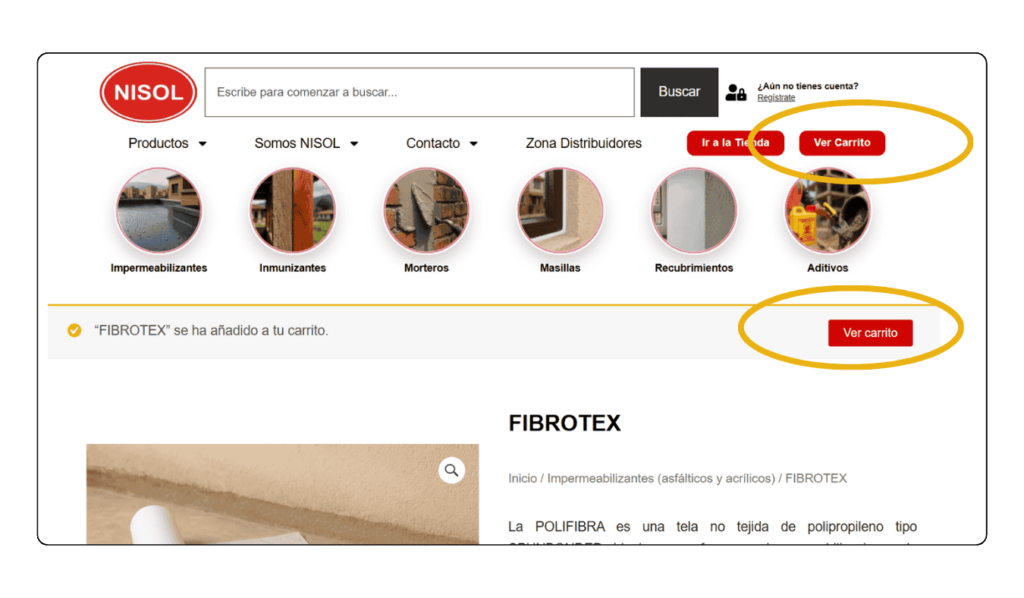
Task: Open the Aditivos category circle
Action: pyautogui.click(x=827, y=210)
